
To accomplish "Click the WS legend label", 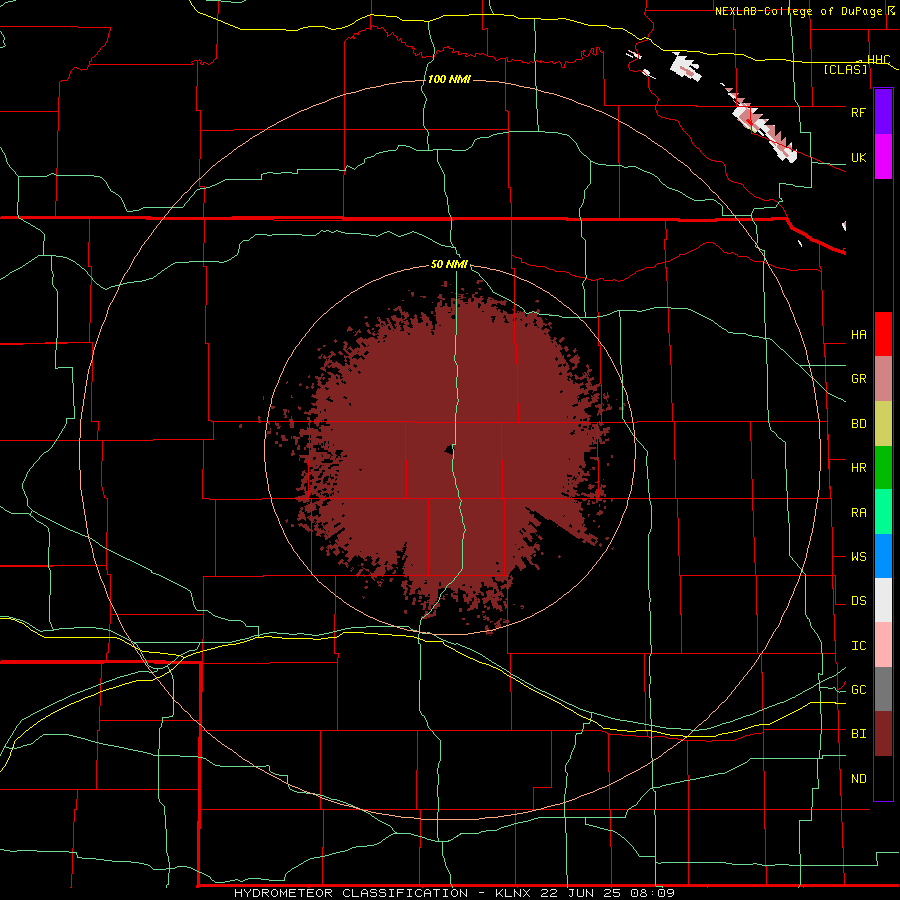I will pyautogui.click(x=858, y=557).
